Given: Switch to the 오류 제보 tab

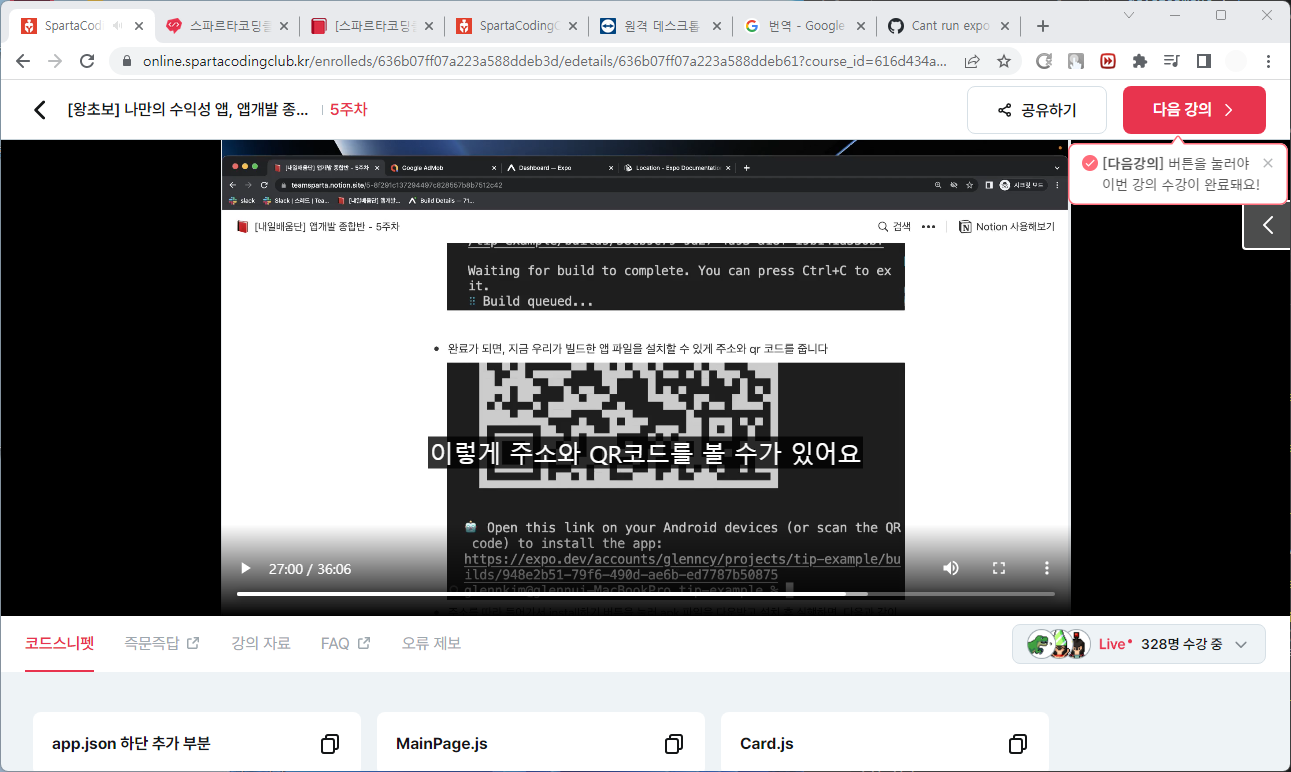Looking at the screenshot, I should click(x=431, y=643).
